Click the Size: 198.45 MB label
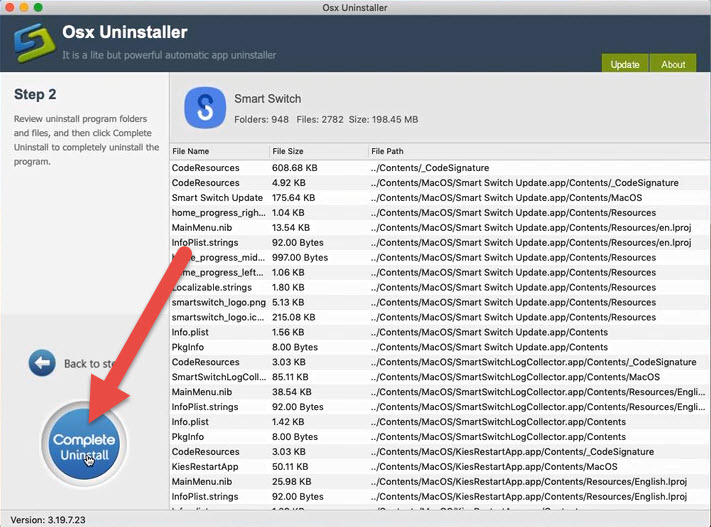Viewport: 711px width, 527px height. point(383,120)
